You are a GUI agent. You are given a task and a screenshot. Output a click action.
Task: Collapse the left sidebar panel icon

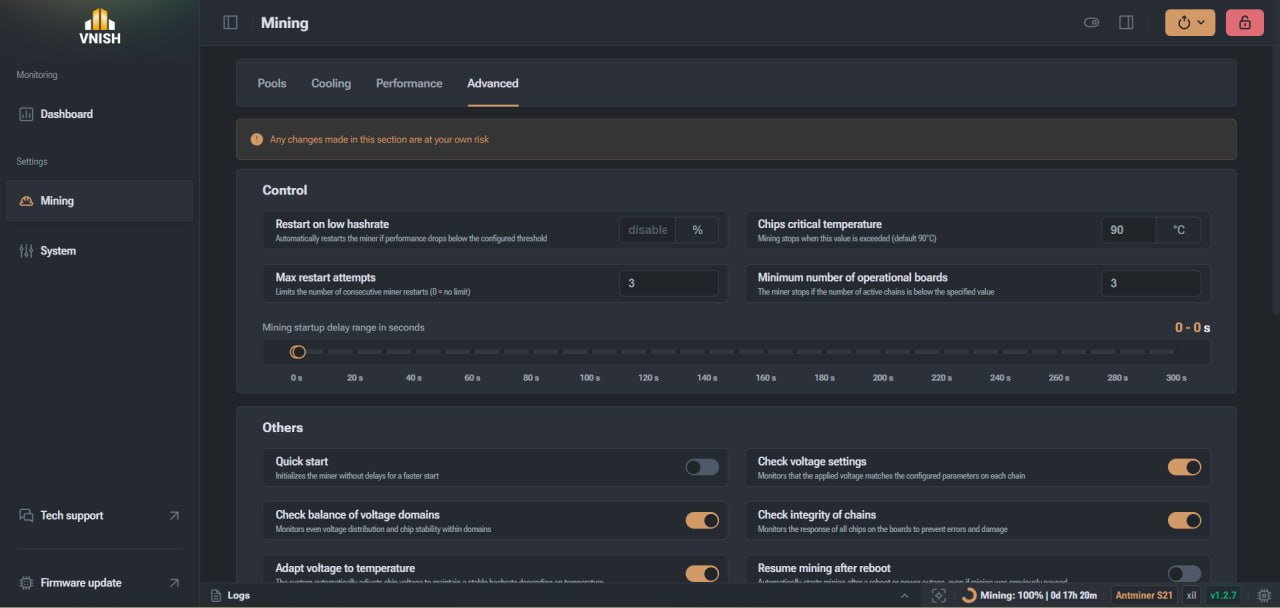pos(230,22)
